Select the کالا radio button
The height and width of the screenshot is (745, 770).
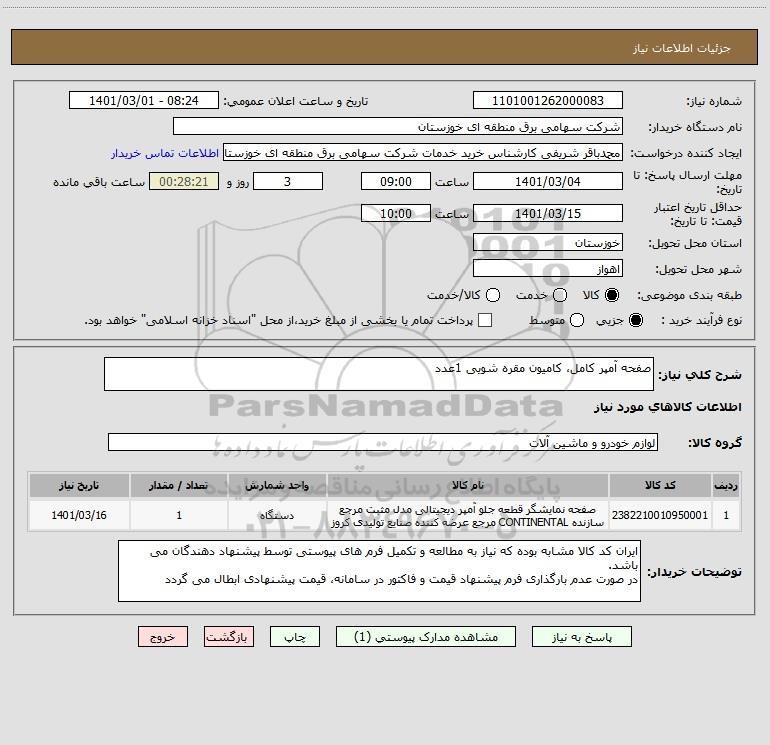click(612, 295)
